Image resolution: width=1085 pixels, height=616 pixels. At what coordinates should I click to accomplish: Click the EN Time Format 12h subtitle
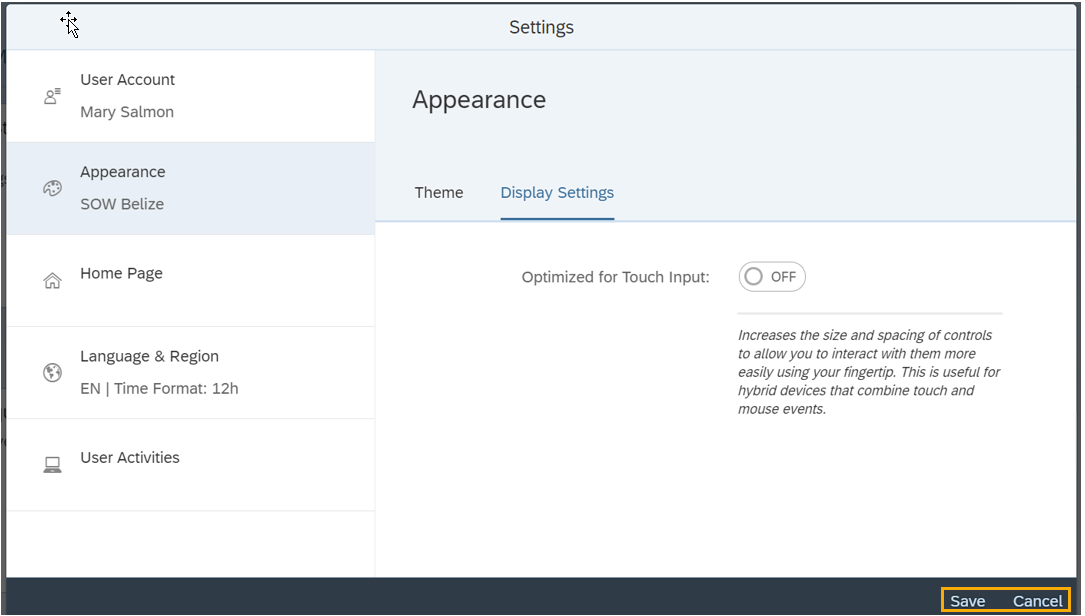point(159,388)
